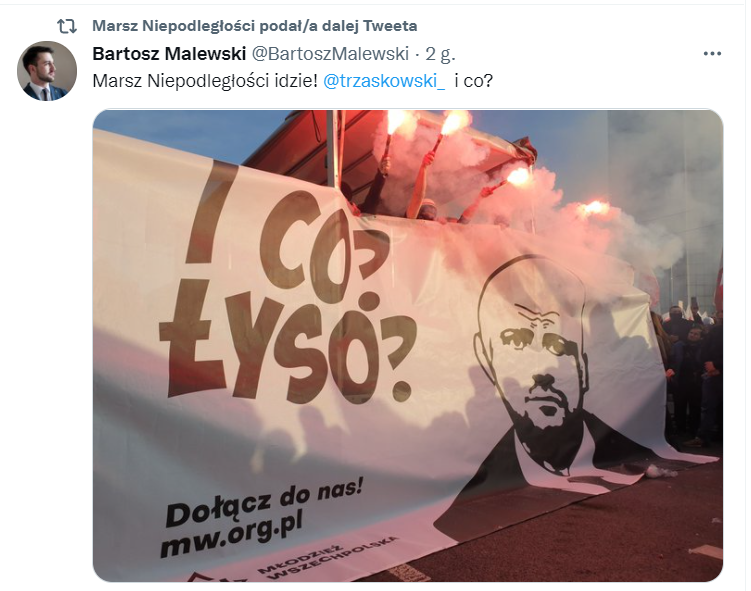Viewport: 751px width, 591px height.
Task: Click the 'Dołącz do nas!' text in photo
Action: (x=264, y=502)
